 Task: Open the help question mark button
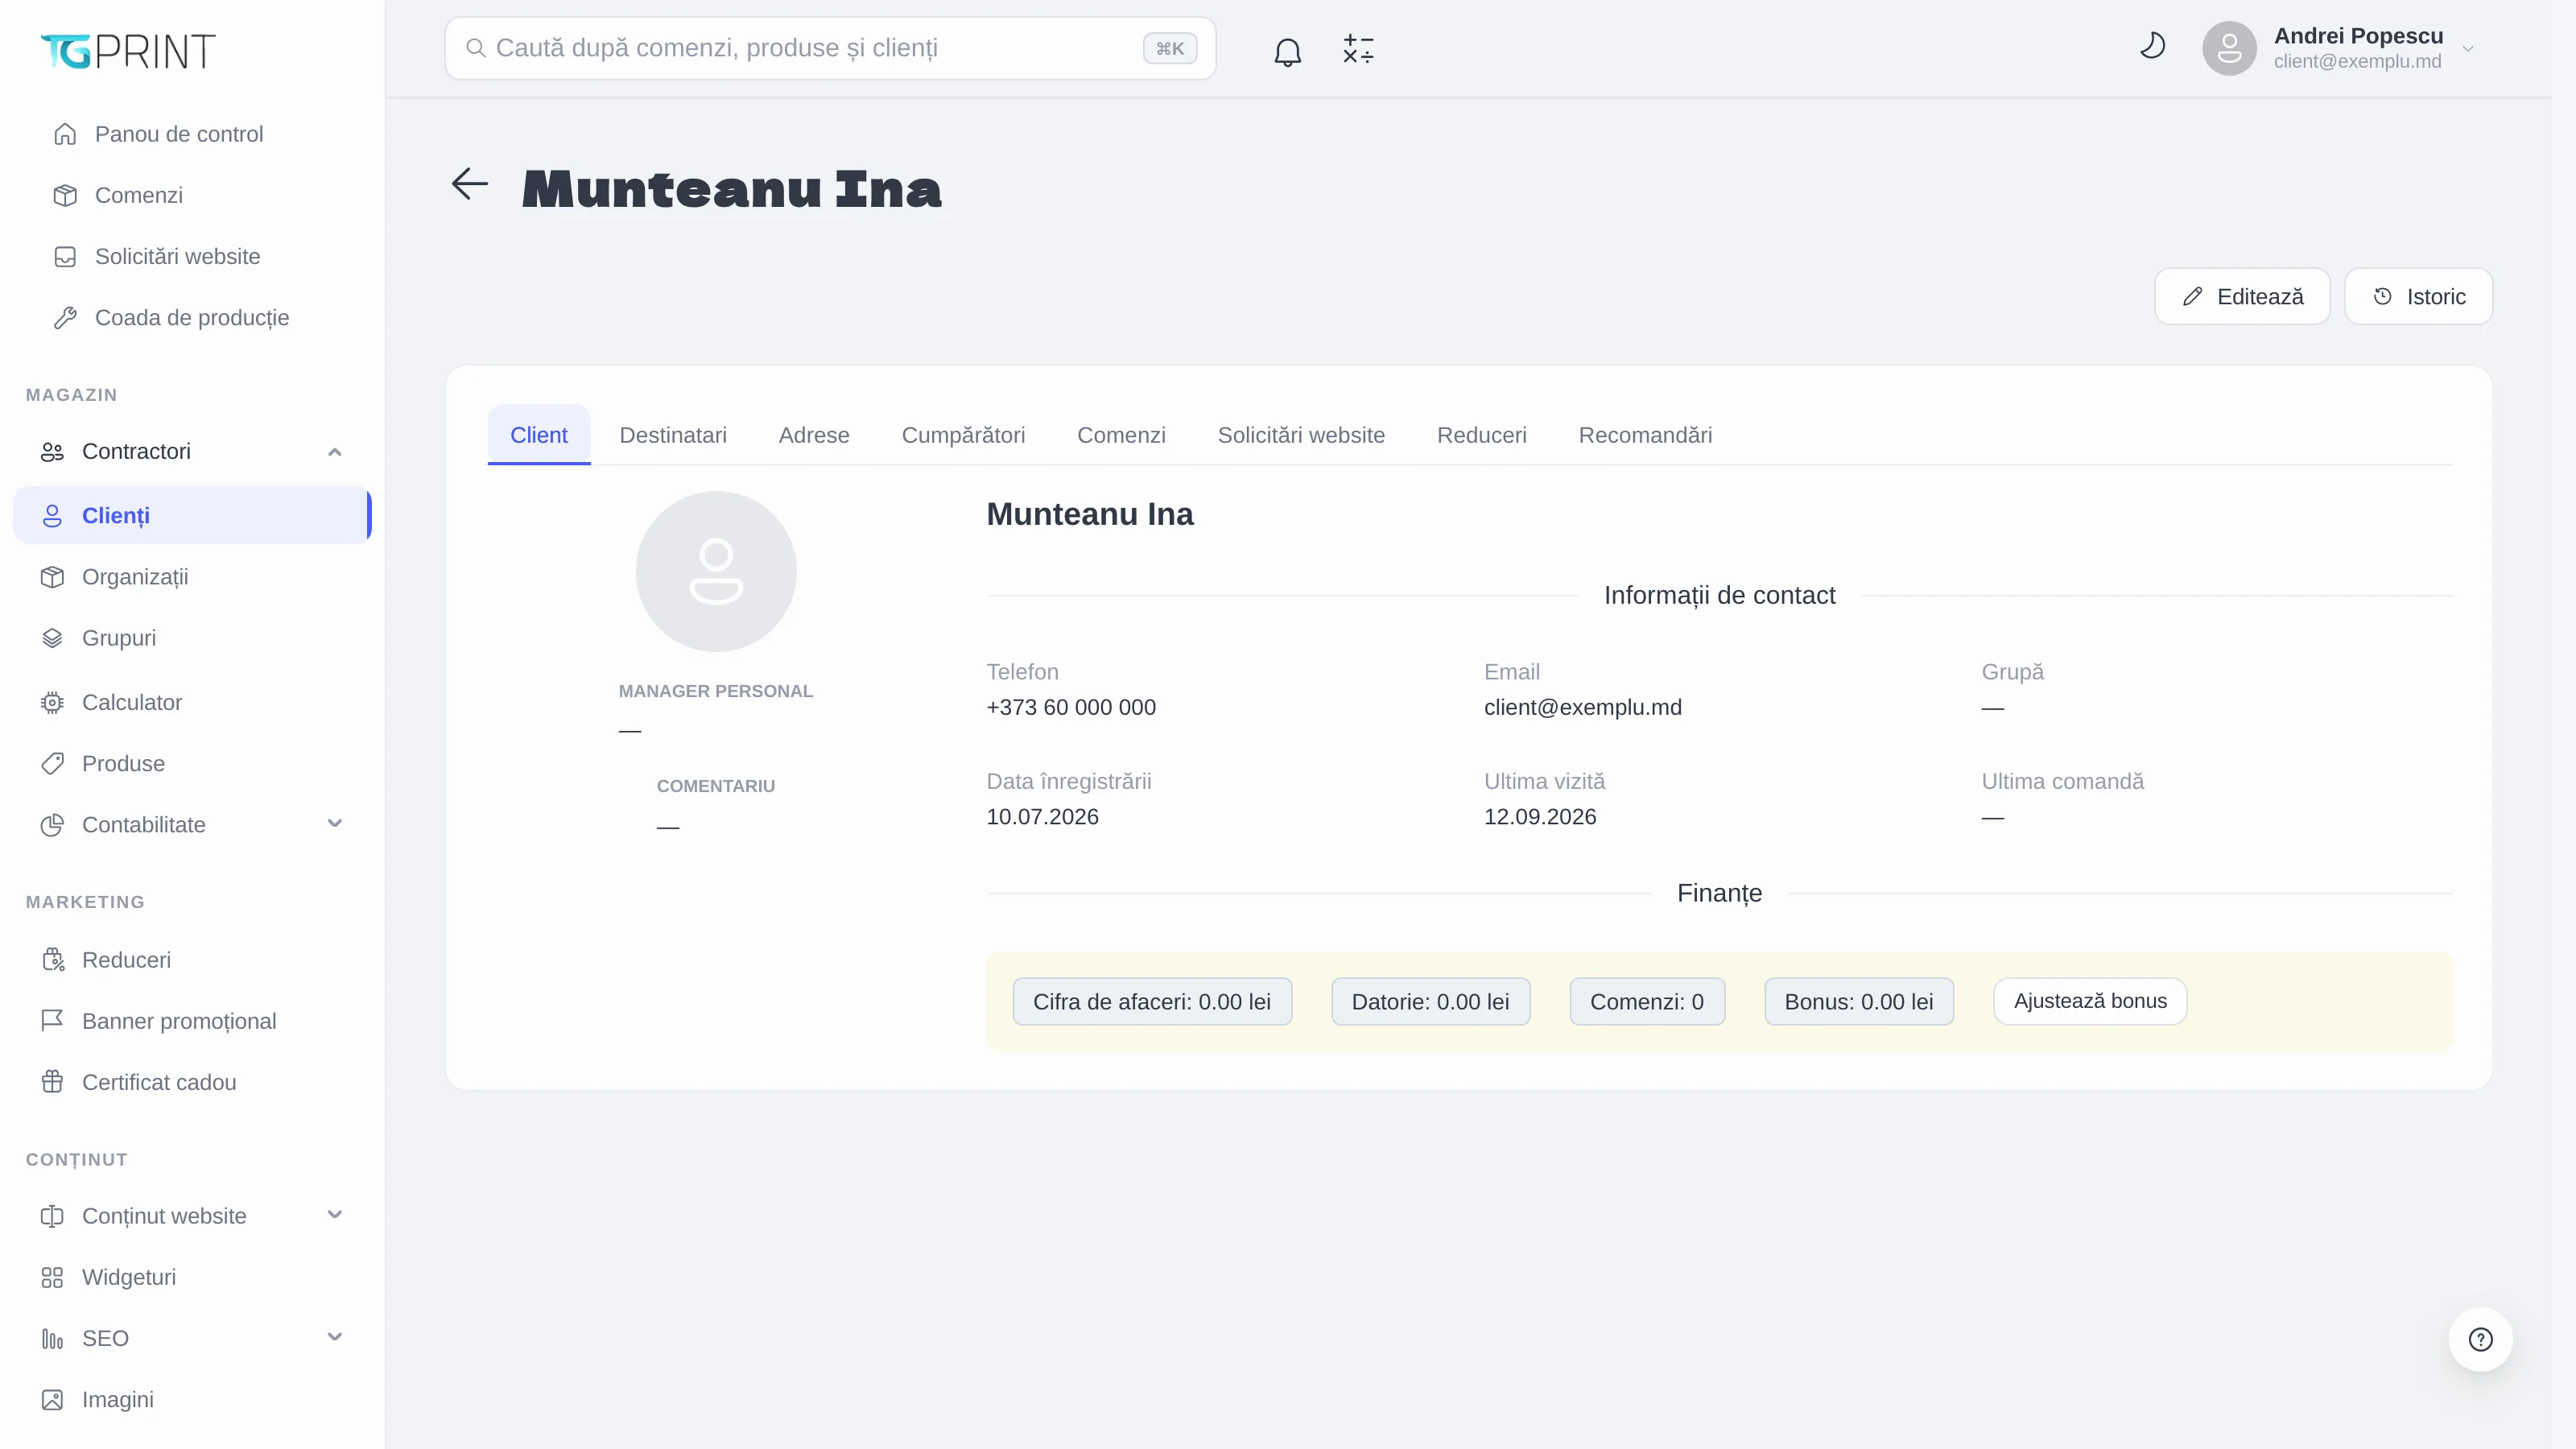point(2480,1339)
